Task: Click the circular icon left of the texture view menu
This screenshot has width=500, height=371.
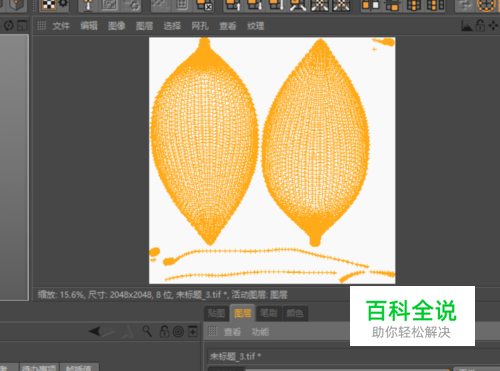Action: point(9,26)
